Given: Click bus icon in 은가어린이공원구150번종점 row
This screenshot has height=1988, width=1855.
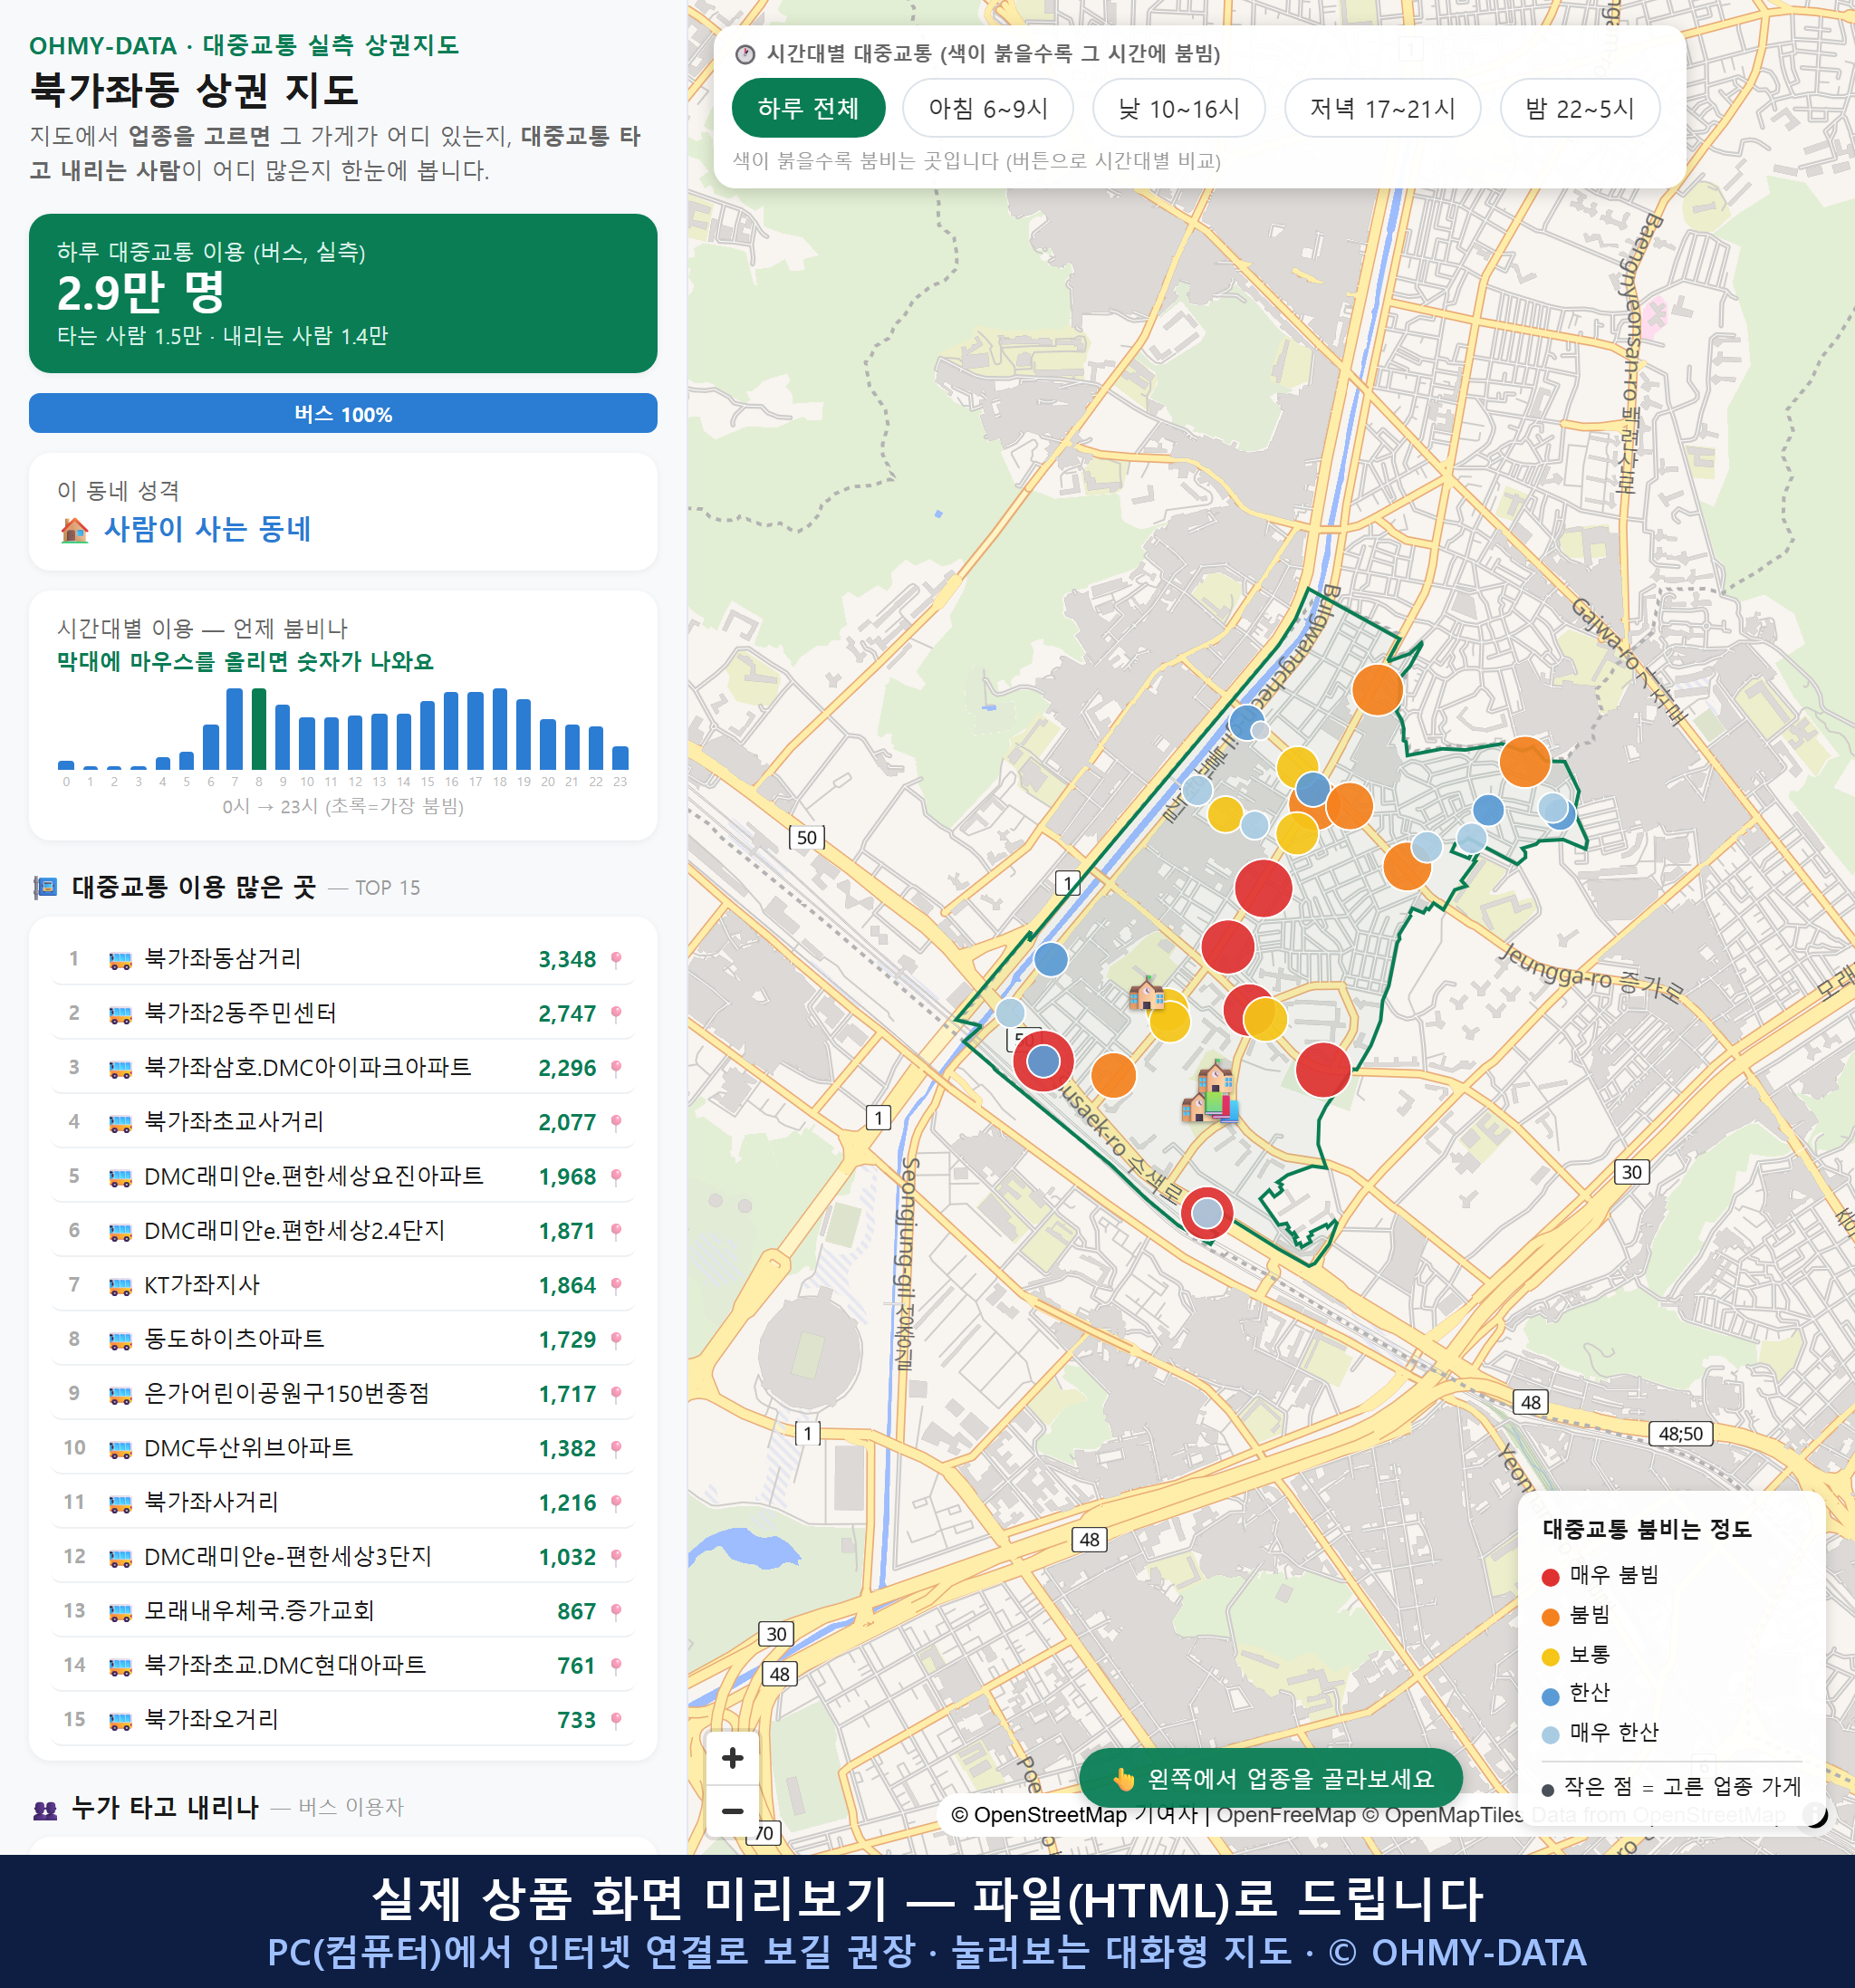Looking at the screenshot, I should 120,1394.
